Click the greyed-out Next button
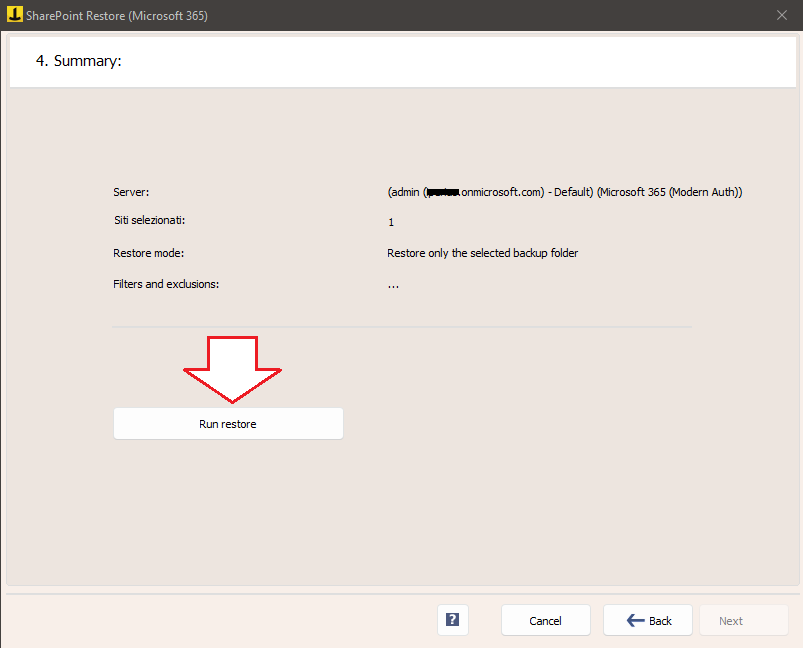The width and height of the screenshot is (803, 648). point(744,620)
